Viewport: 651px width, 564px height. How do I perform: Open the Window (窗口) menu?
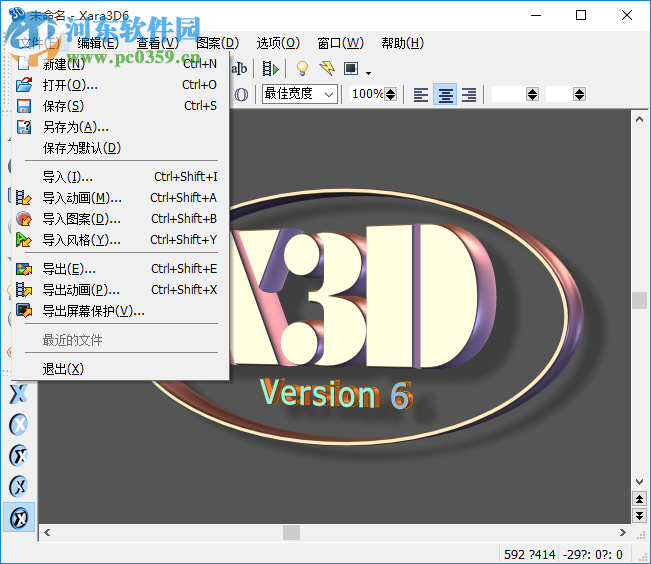click(340, 43)
